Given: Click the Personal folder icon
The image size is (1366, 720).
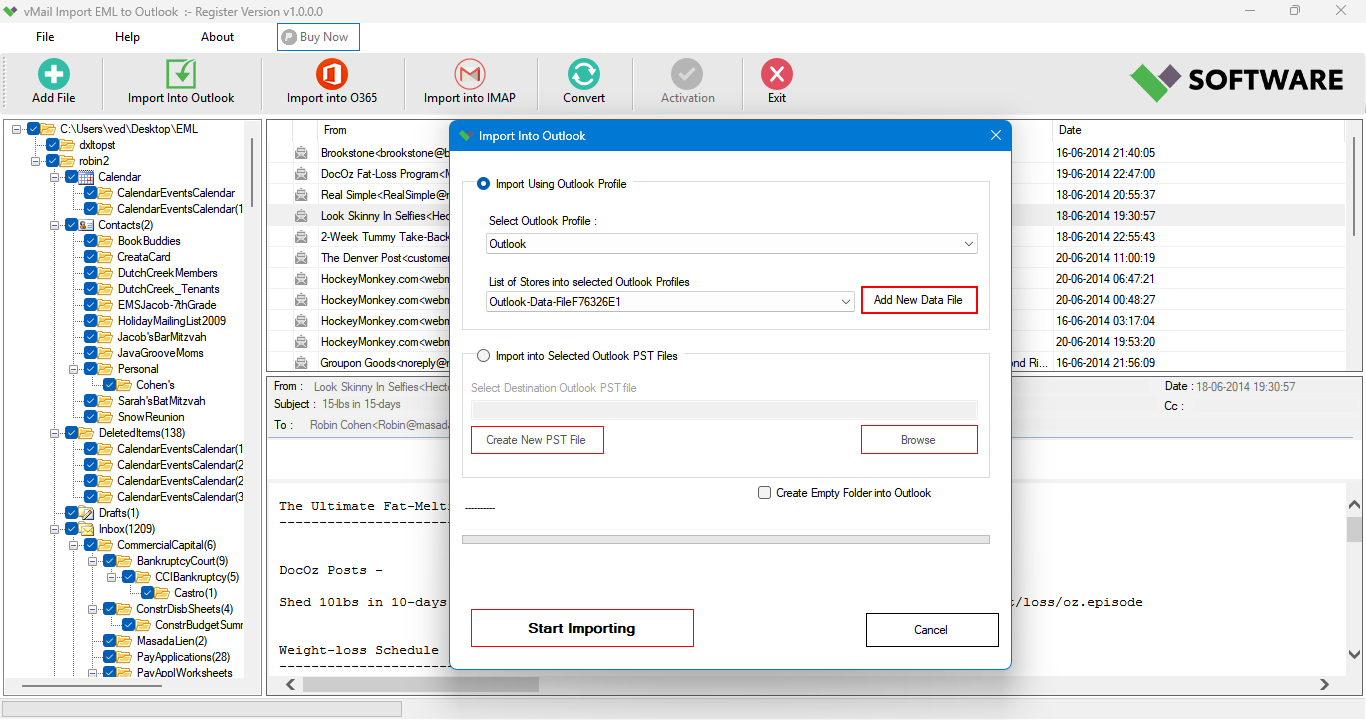Looking at the screenshot, I should (106, 369).
